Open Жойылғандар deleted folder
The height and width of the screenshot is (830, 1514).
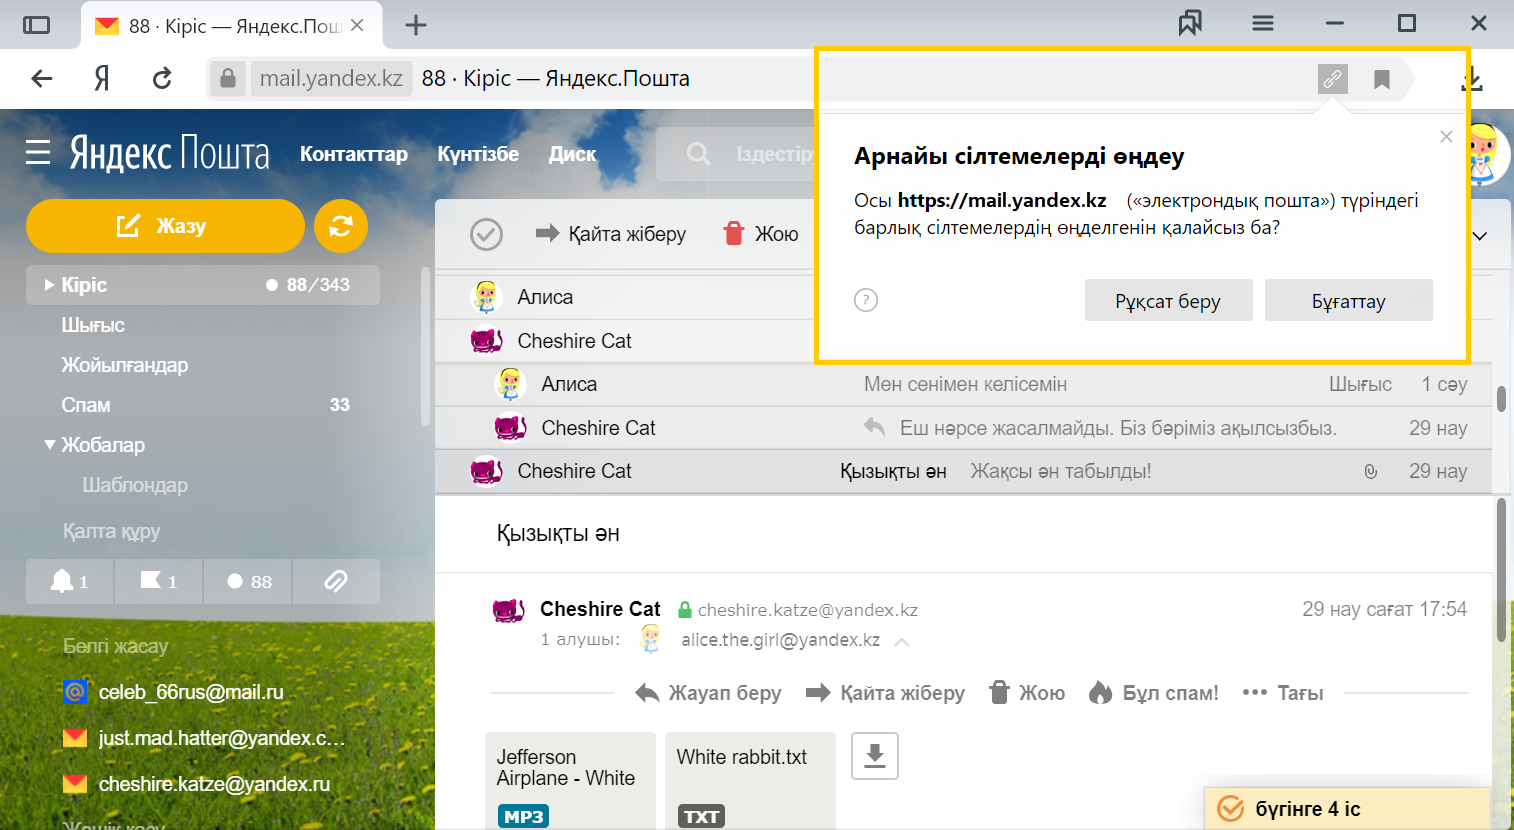tap(125, 365)
